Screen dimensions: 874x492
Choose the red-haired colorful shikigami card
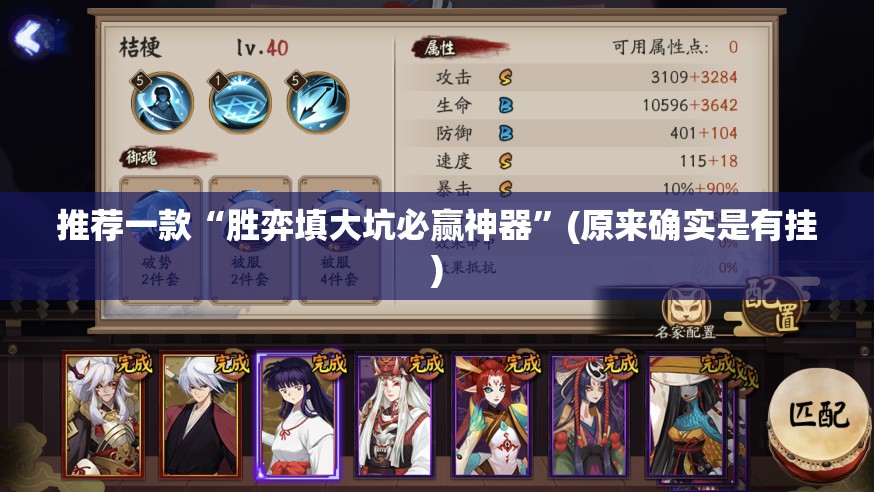point(493,415)
